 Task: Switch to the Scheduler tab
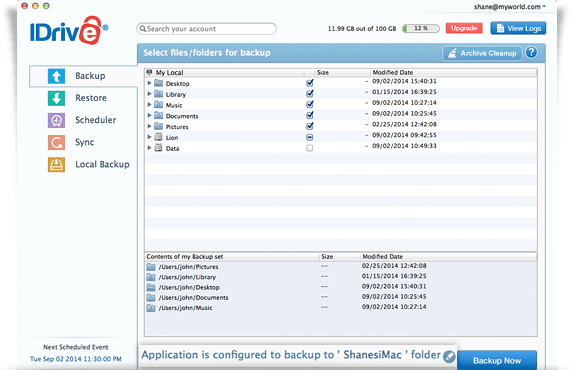pos(83,120)
